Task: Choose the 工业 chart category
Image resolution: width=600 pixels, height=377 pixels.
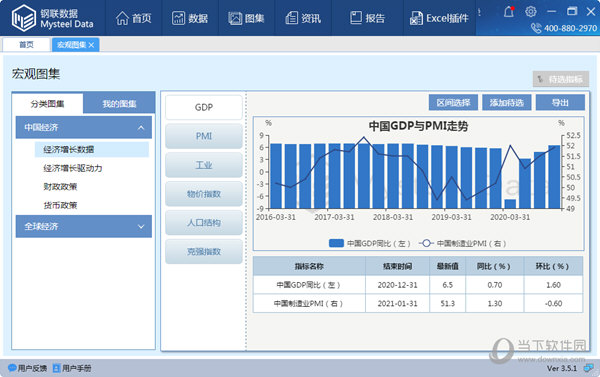Action: point(204,165)
